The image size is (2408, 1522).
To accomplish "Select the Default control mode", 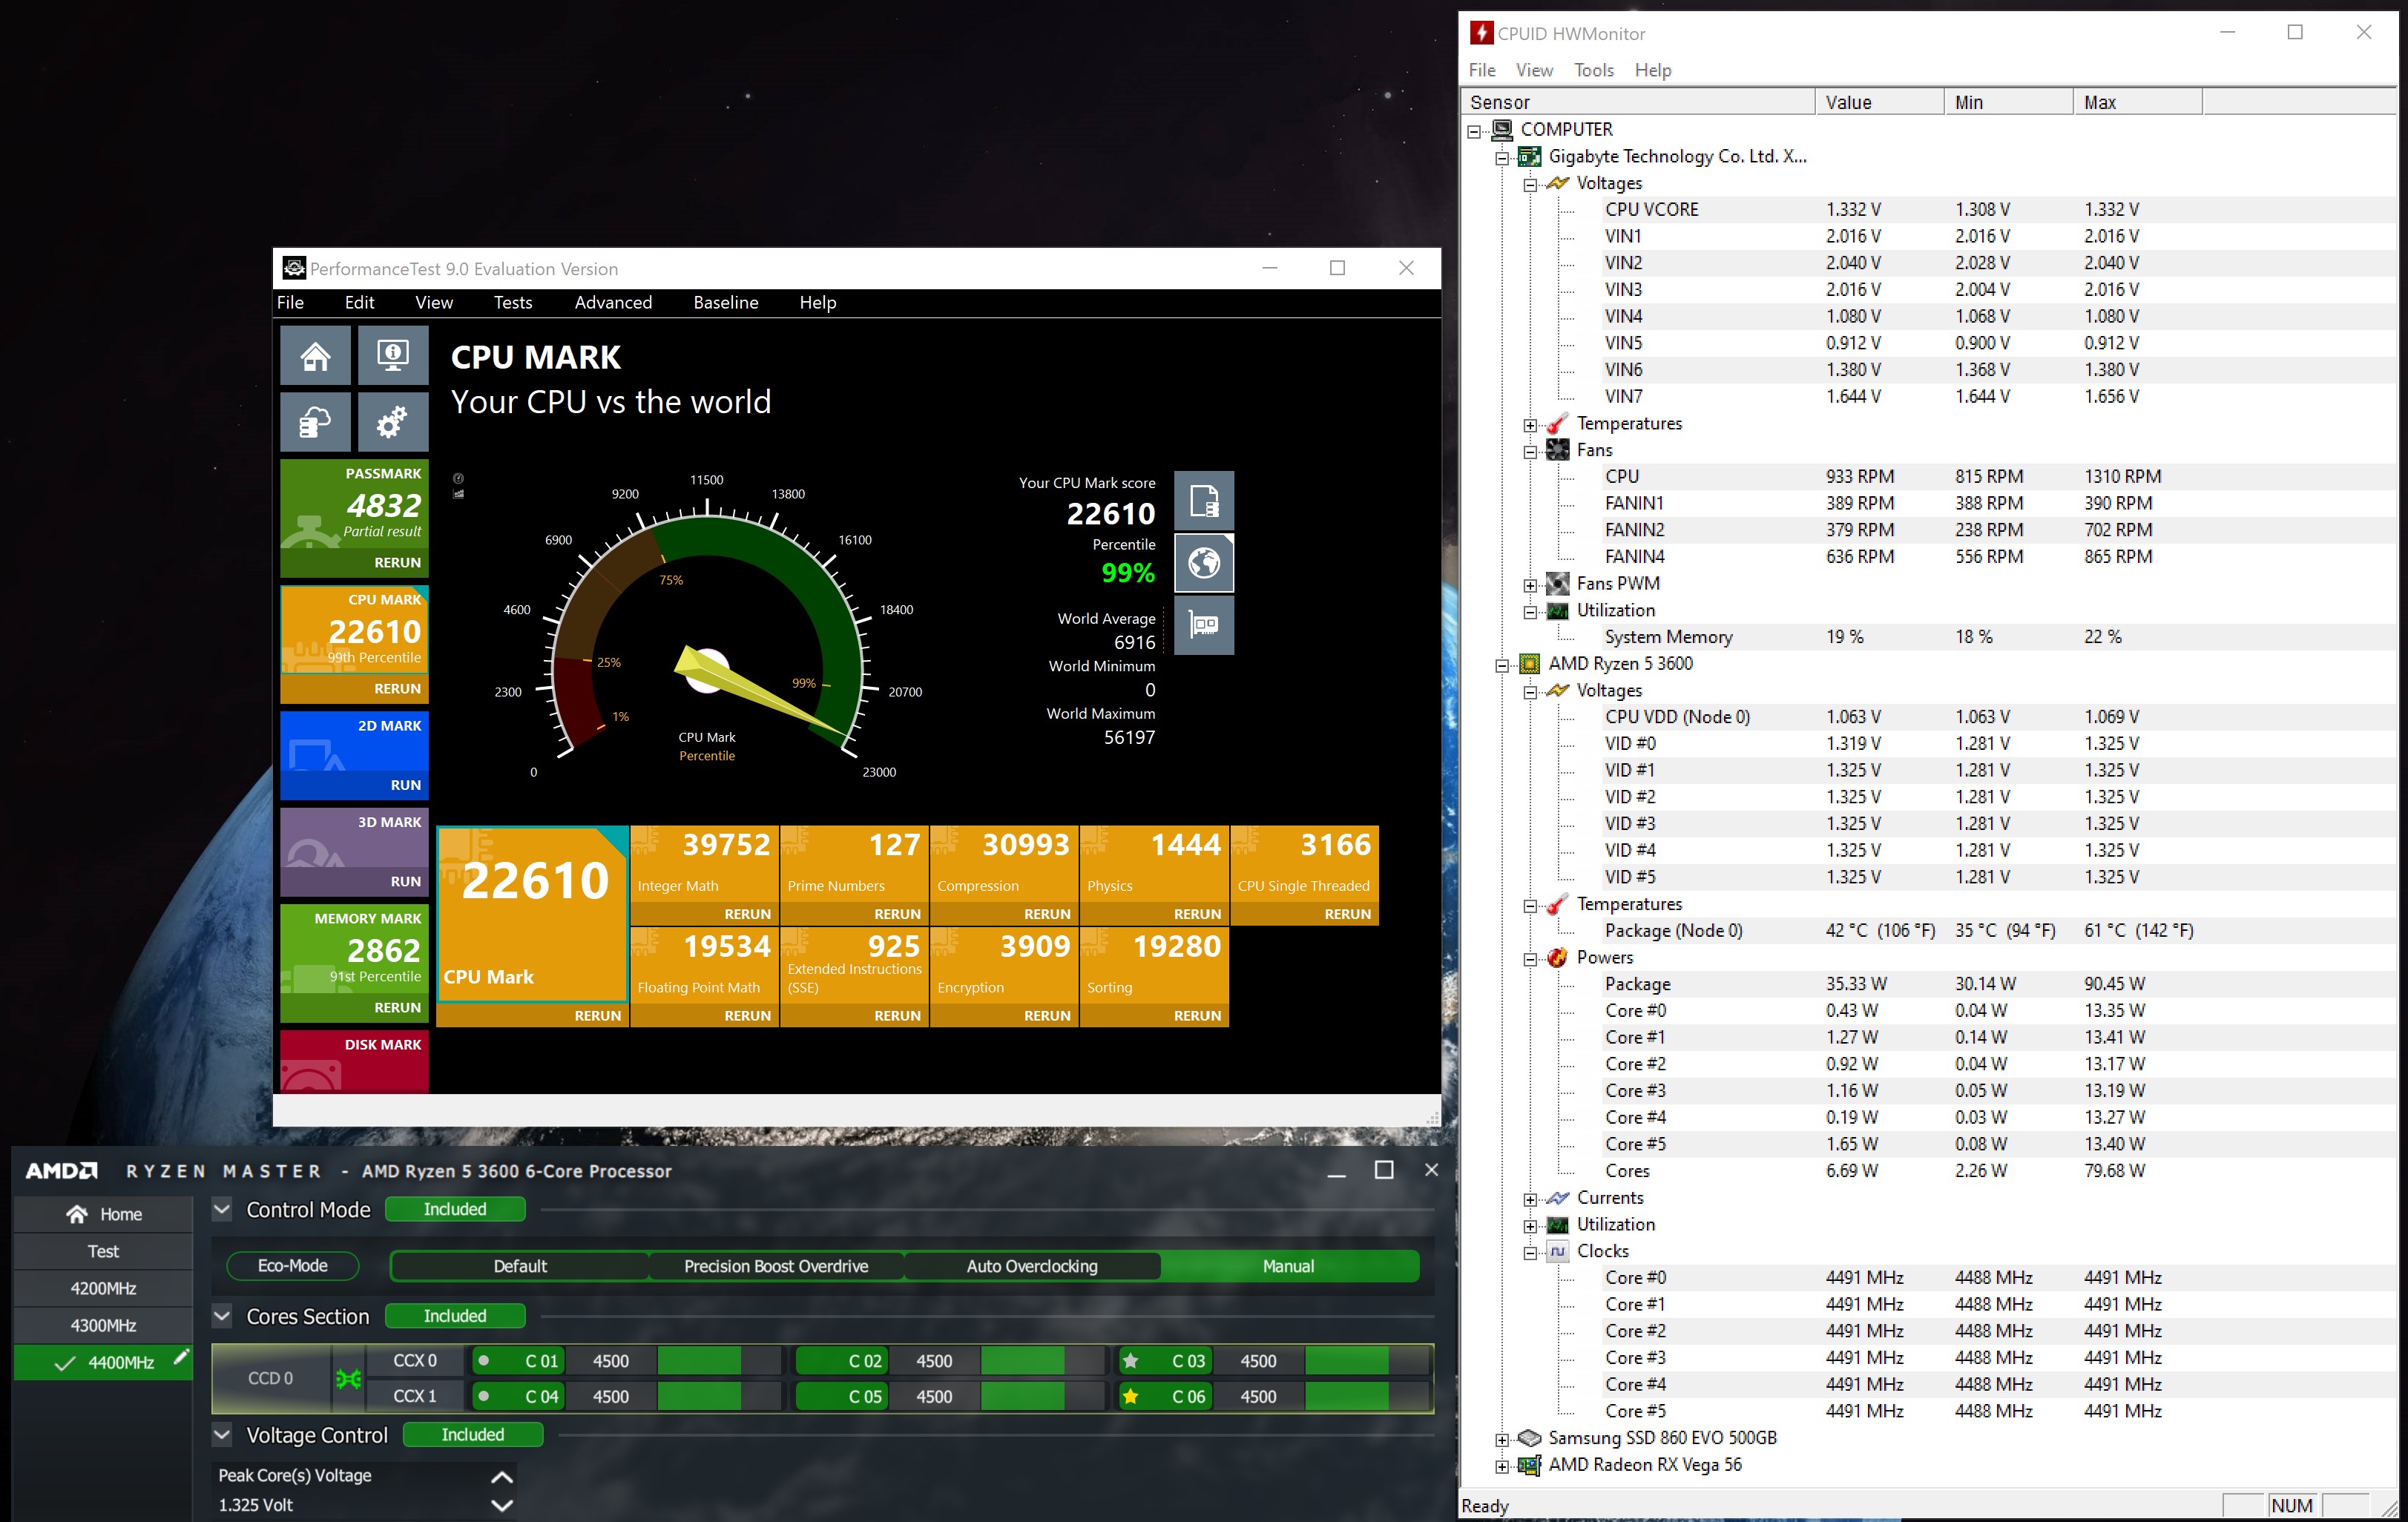I will [x=520, y=1266].
